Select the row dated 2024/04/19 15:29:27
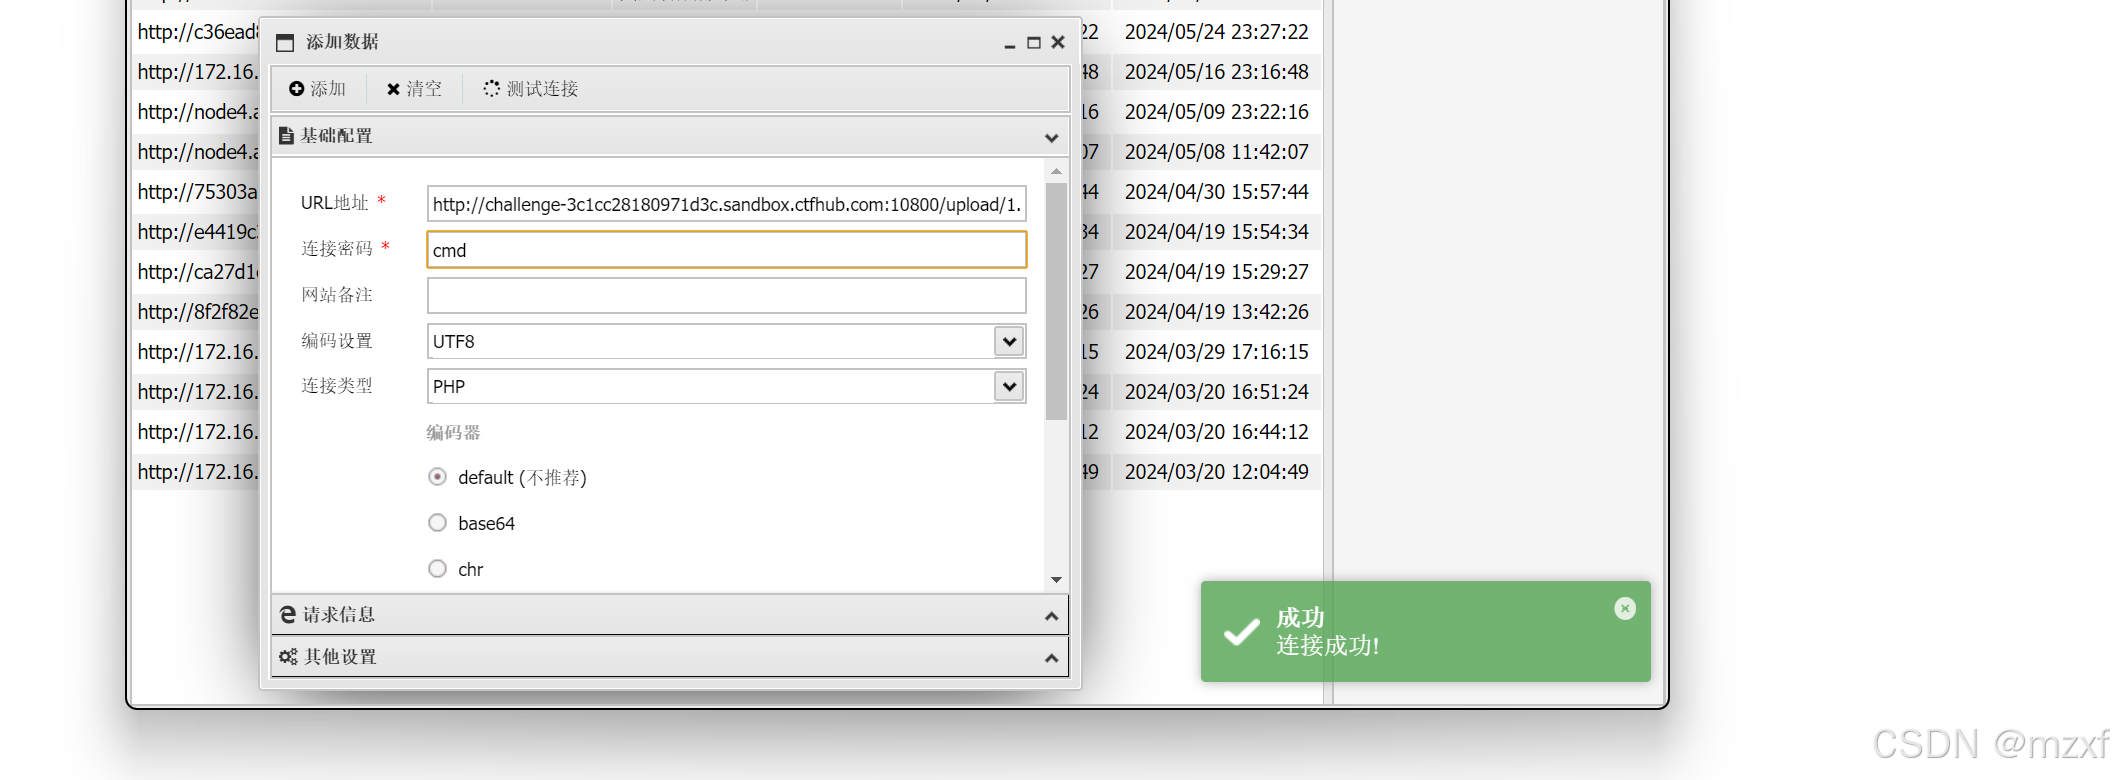The image size is (2114, 780). click(x=1216, y=272)
